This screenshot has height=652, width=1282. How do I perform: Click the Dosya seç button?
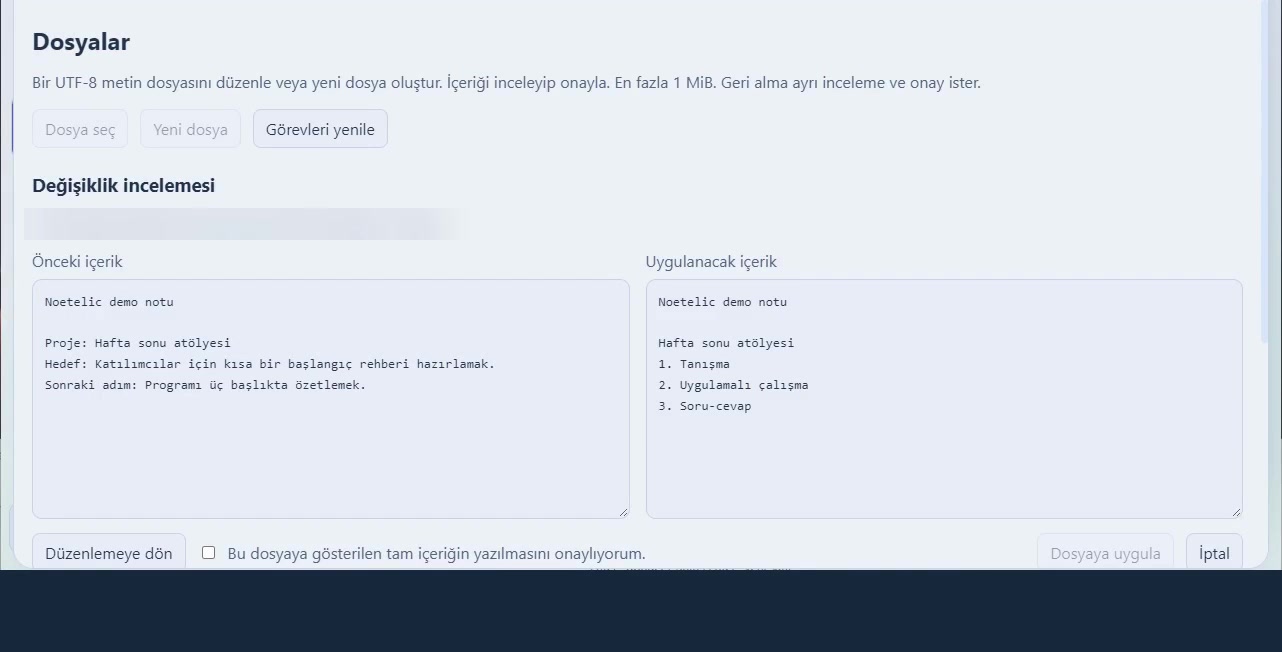[80, 129]
